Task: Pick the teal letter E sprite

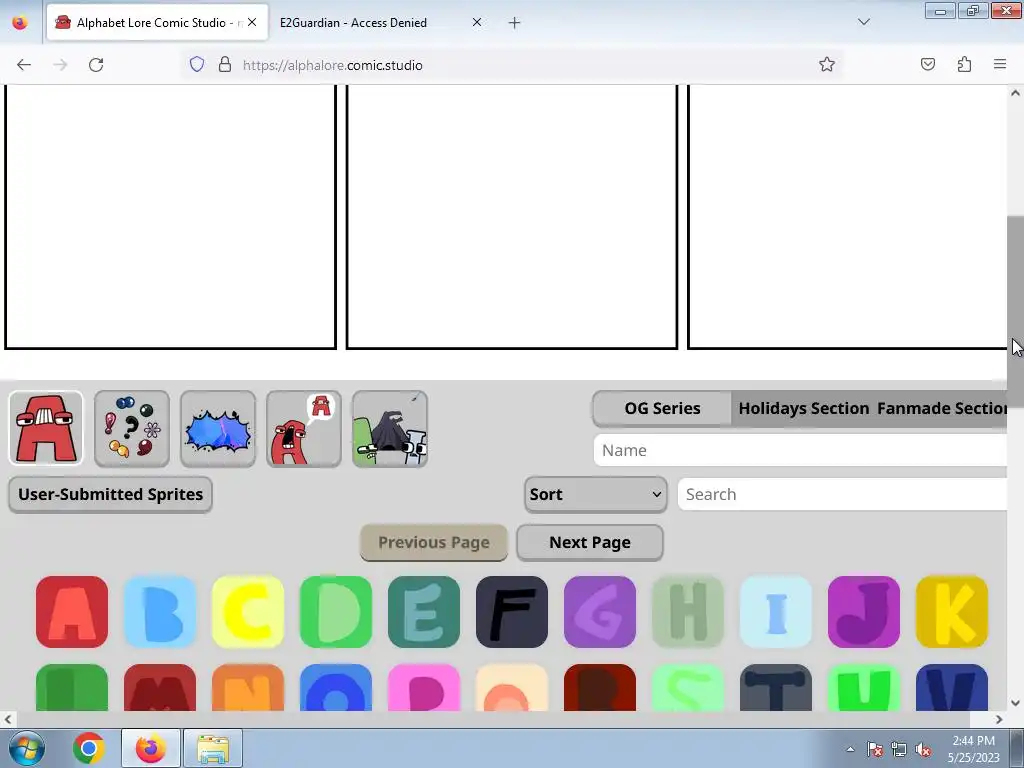Action: click(424, 612)
